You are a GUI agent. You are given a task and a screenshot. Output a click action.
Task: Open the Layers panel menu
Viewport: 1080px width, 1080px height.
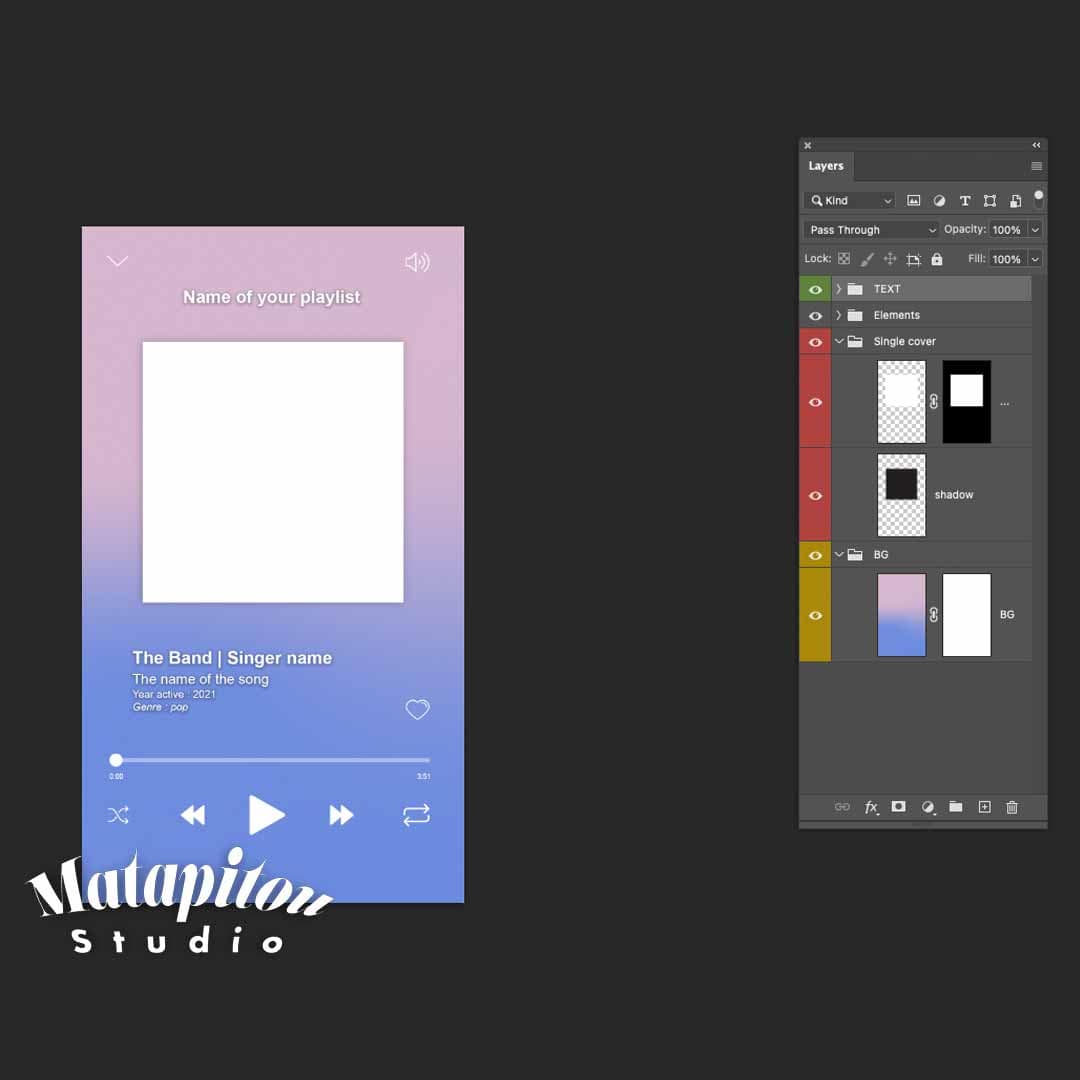click(1036, 166)
